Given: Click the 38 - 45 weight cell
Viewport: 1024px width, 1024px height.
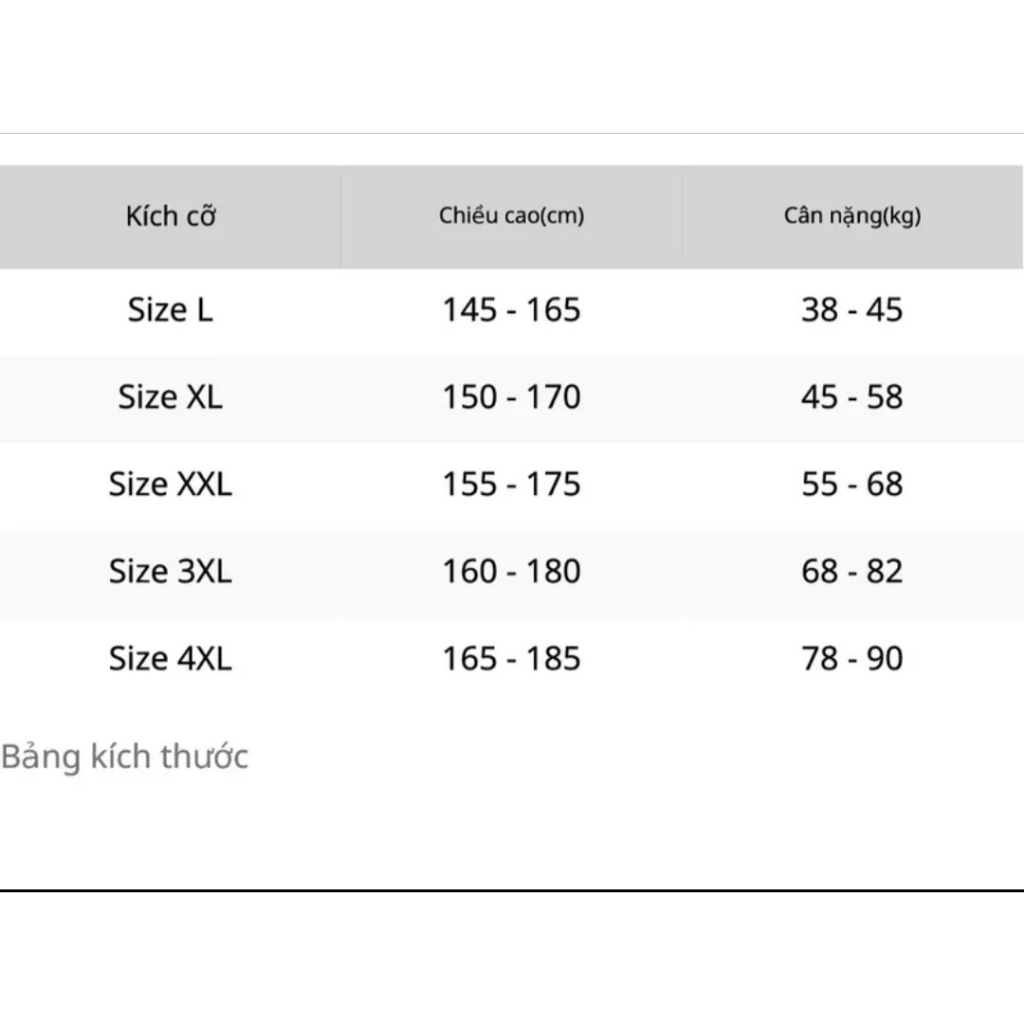Looking at the screenshot, I should click(852, 310).
